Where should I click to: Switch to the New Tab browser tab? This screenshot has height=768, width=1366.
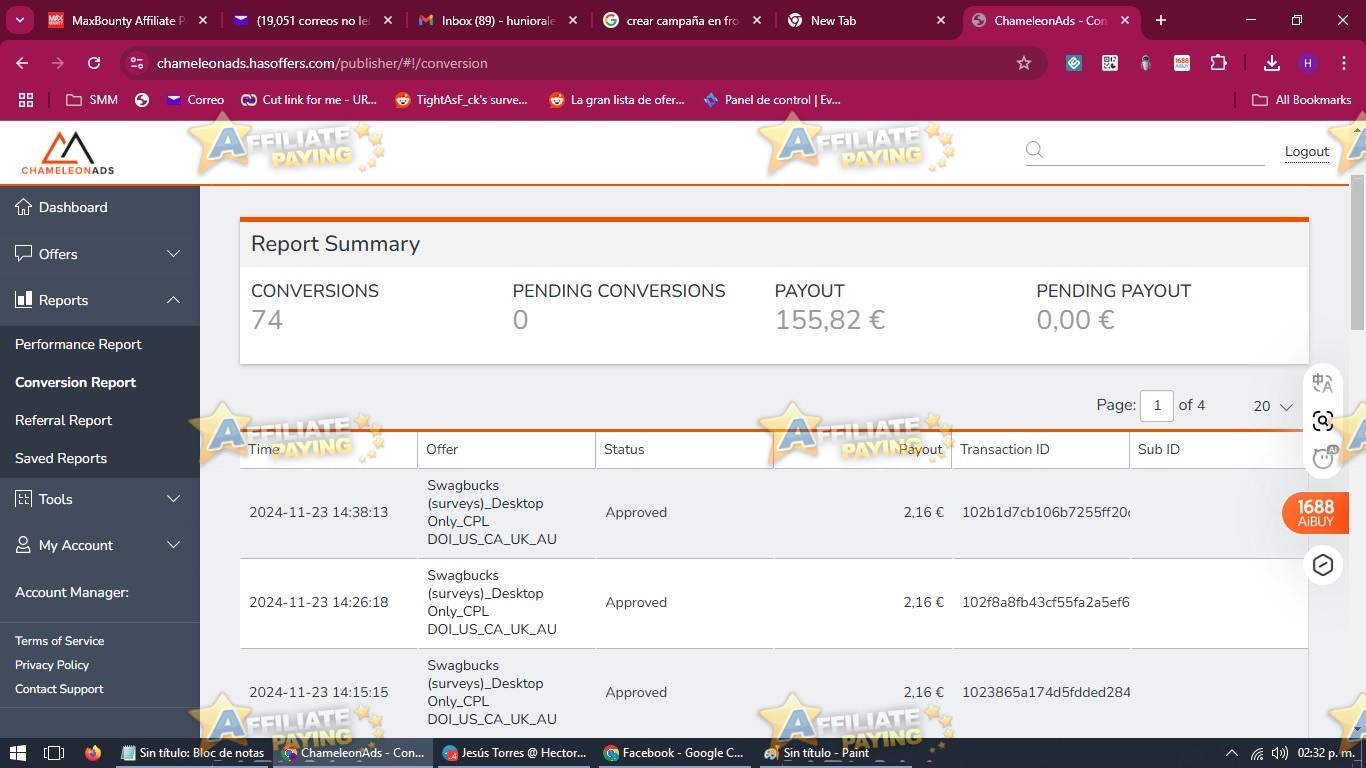pos(867,20)
